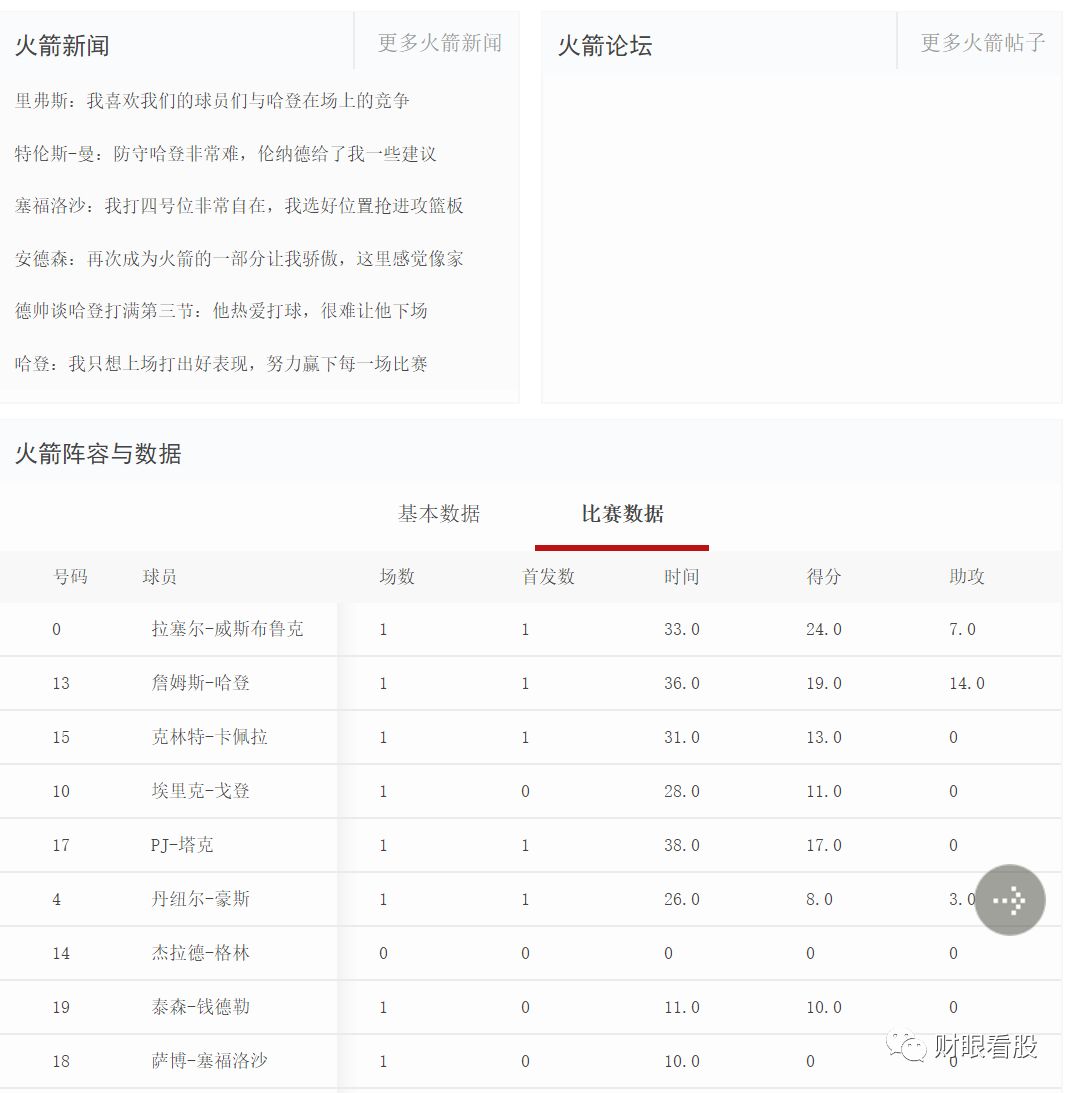The height and width of the screenshot is (1093, 1072).
Task: Open the 更多火箭帖子 link
Action: 983,43
